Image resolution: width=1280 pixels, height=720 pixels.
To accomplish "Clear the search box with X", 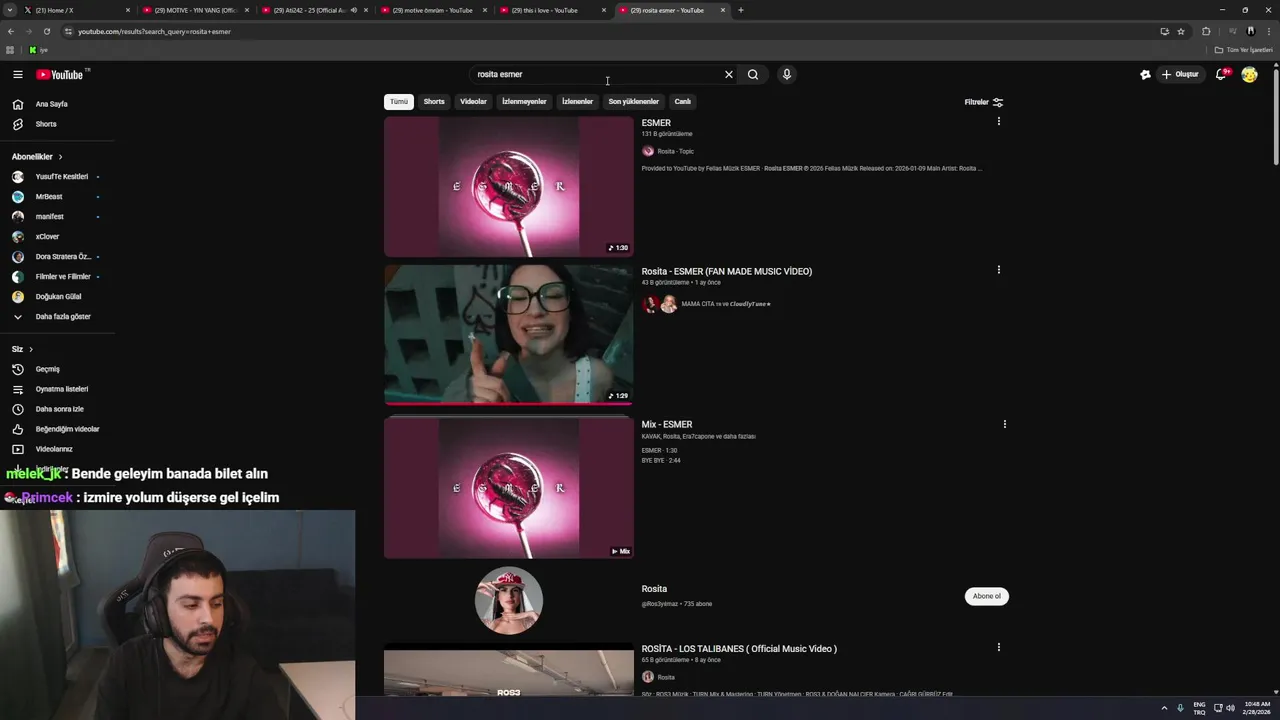I will click(x=729, y=74).
